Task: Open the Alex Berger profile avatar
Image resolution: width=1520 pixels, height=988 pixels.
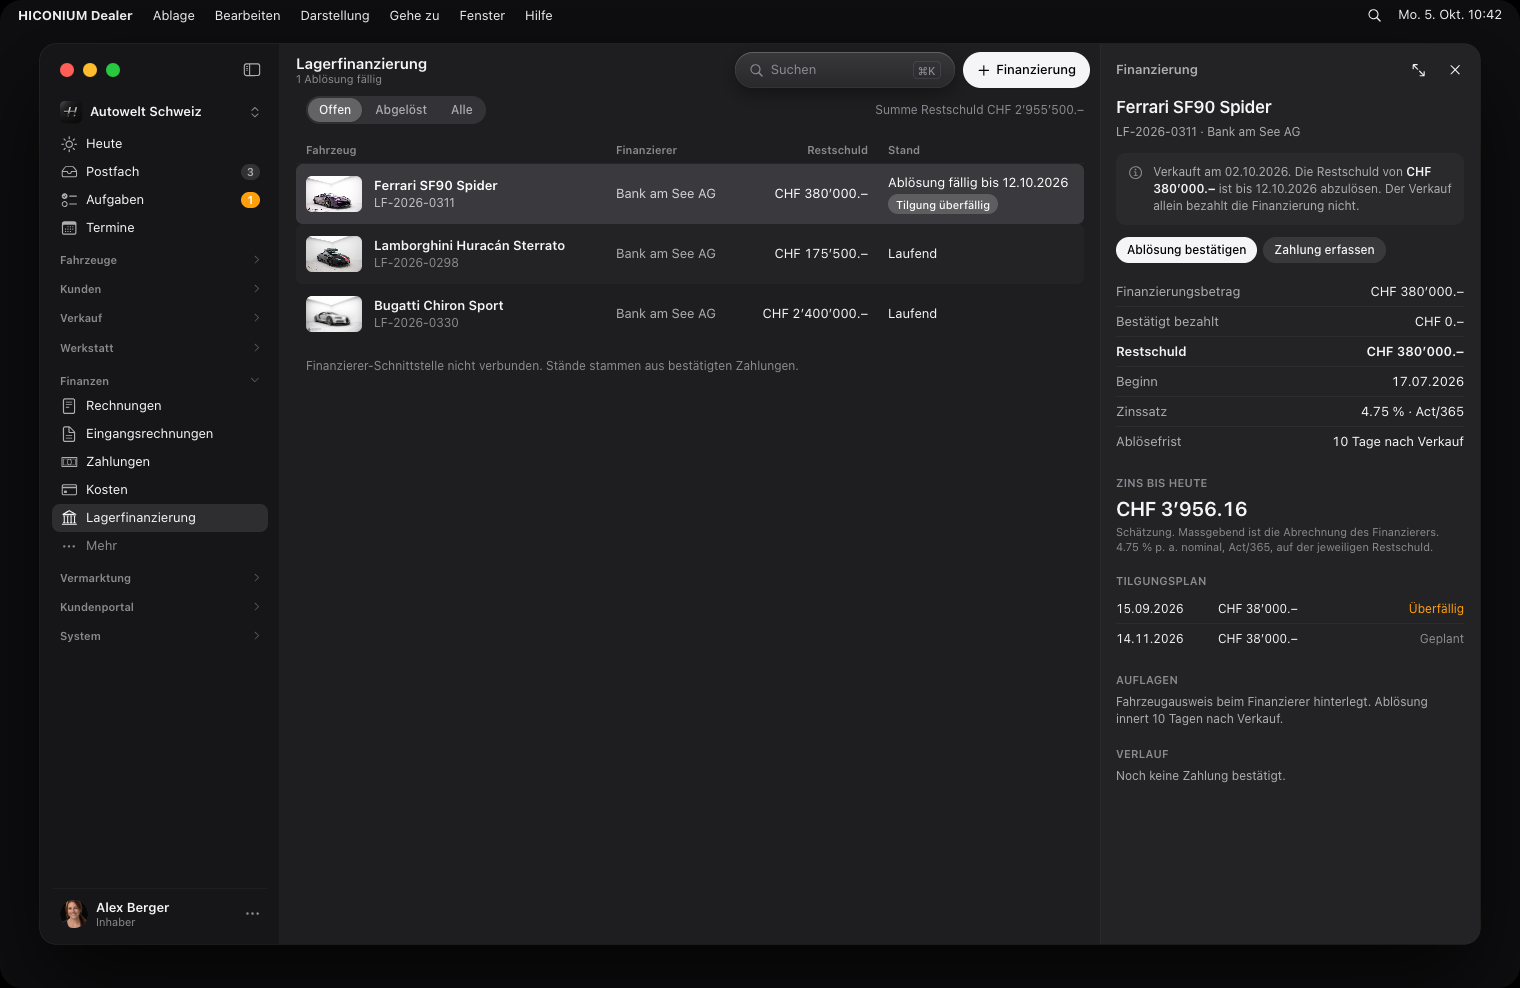Action: click(75, 914)
